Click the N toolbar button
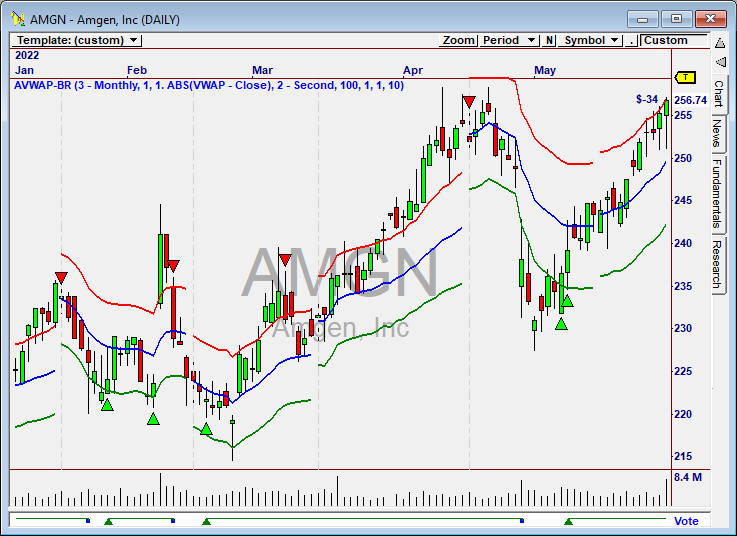Screen dimensions: 737x536 [x=549, y=40]
